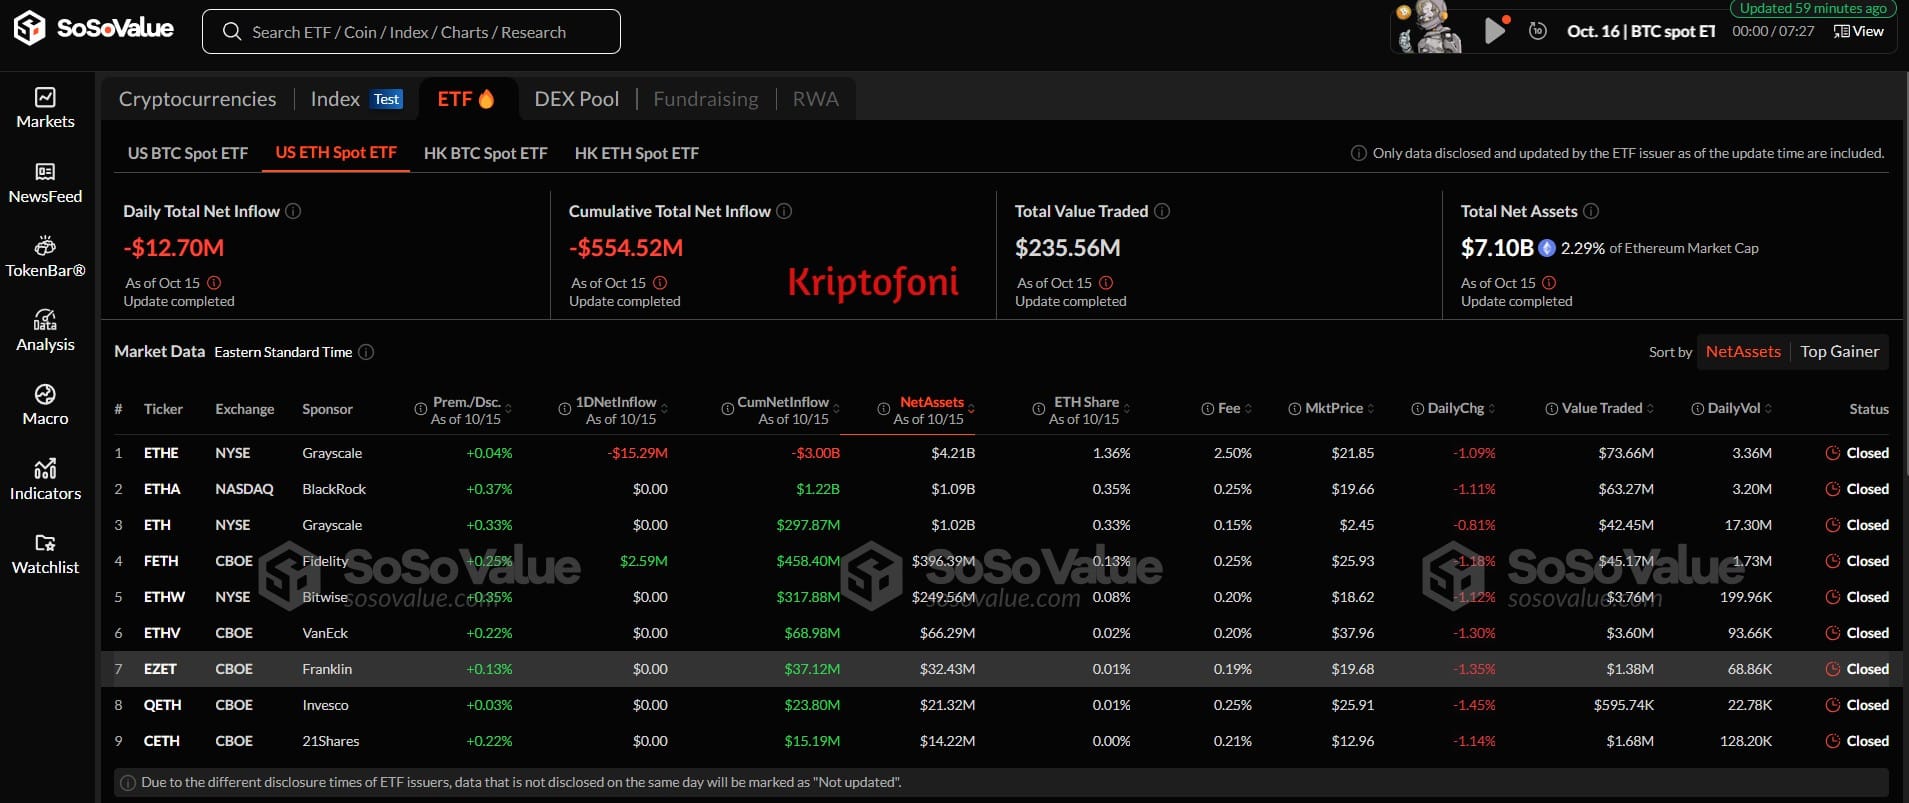Click the info icon on 1DNetInflow column
The width and height of the screenshot is (1909, 803).
click(x=565, y=409)
